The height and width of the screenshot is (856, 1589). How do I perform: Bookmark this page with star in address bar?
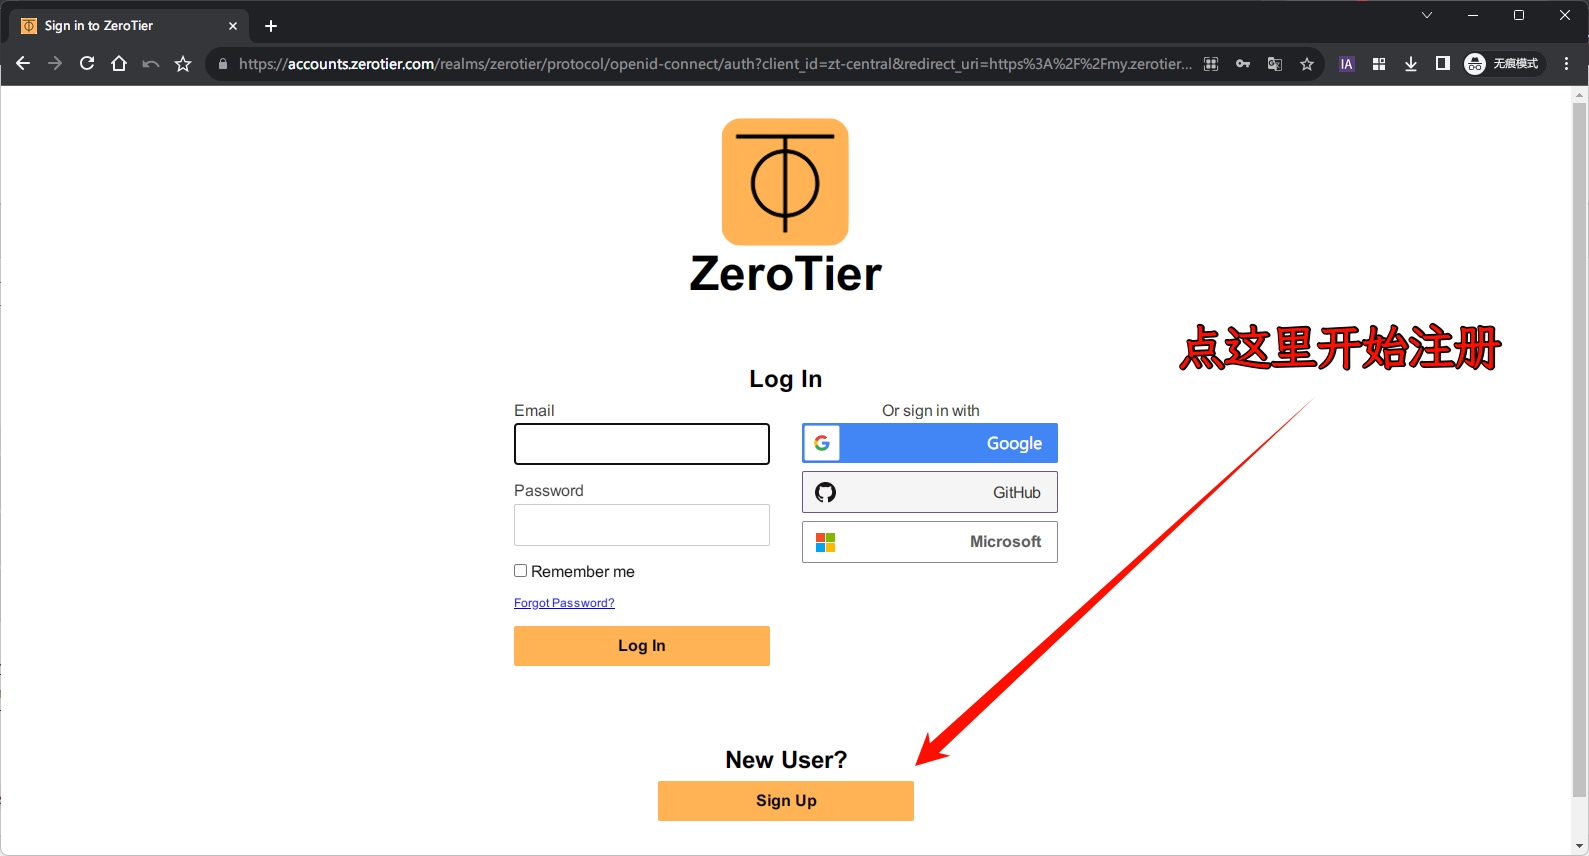(1307, 64)
